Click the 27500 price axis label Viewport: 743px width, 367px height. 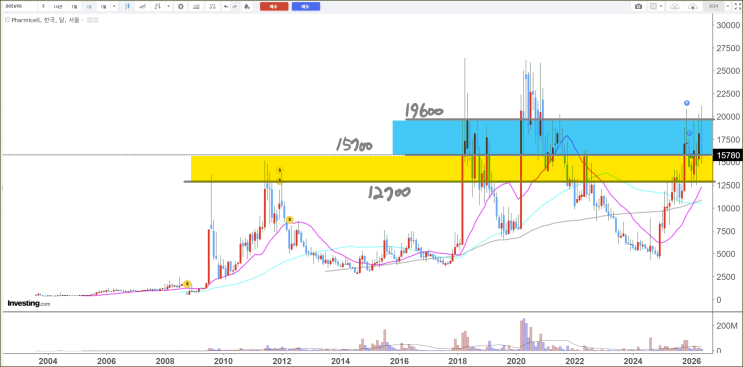point(727,48)
